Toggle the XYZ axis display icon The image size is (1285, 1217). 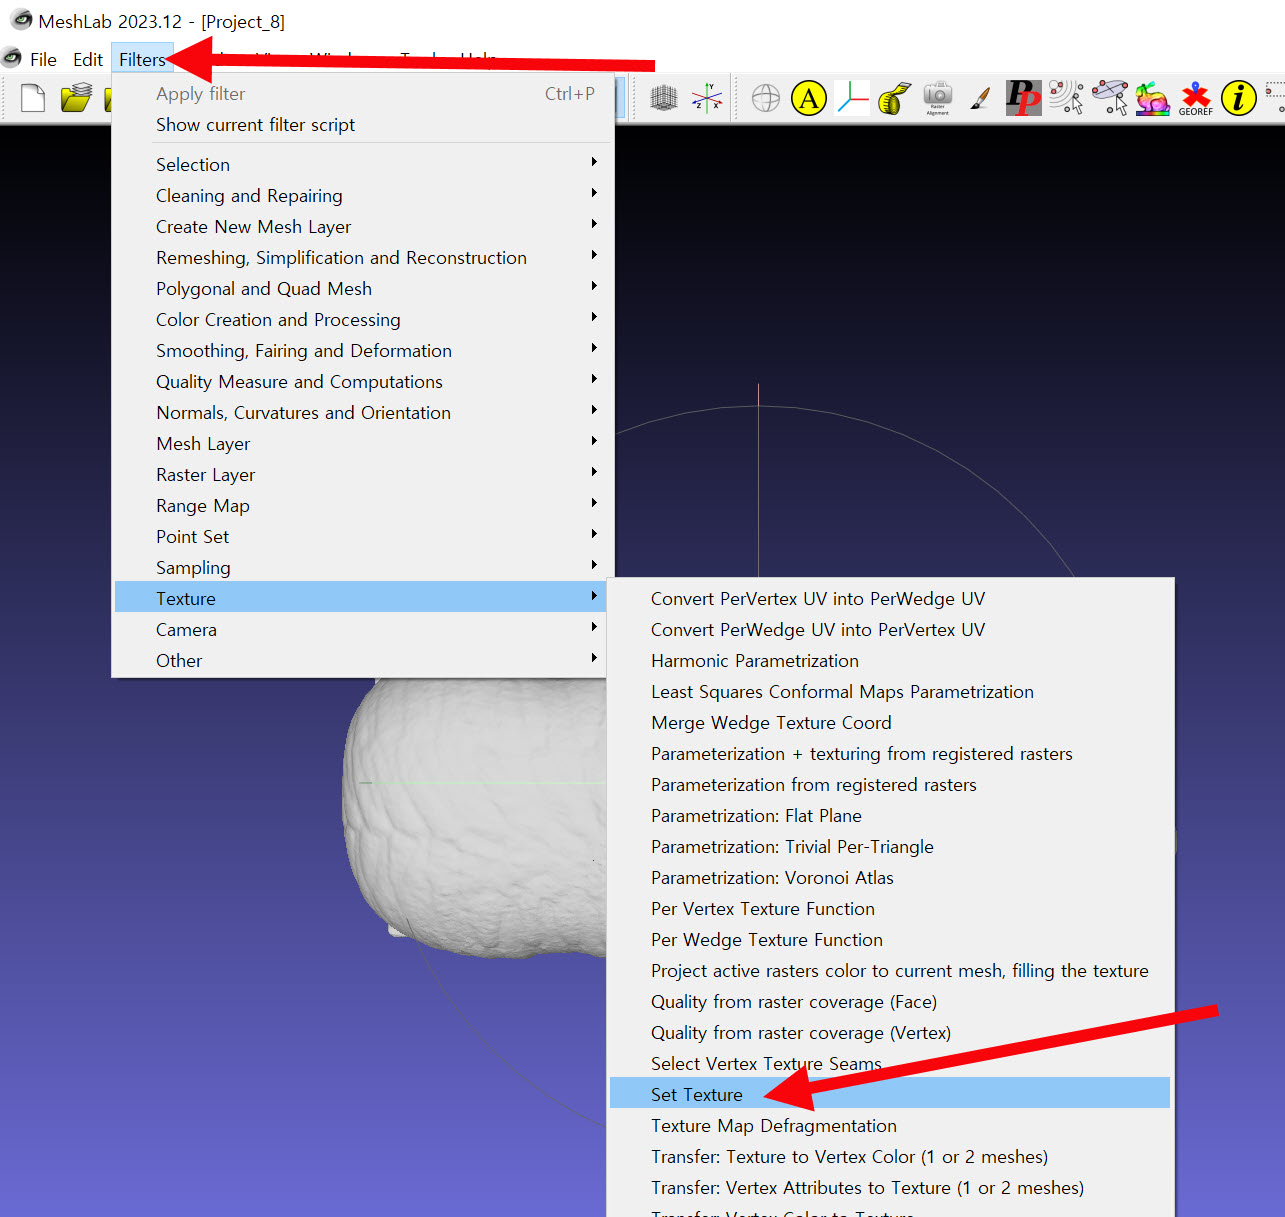[707, 98]
